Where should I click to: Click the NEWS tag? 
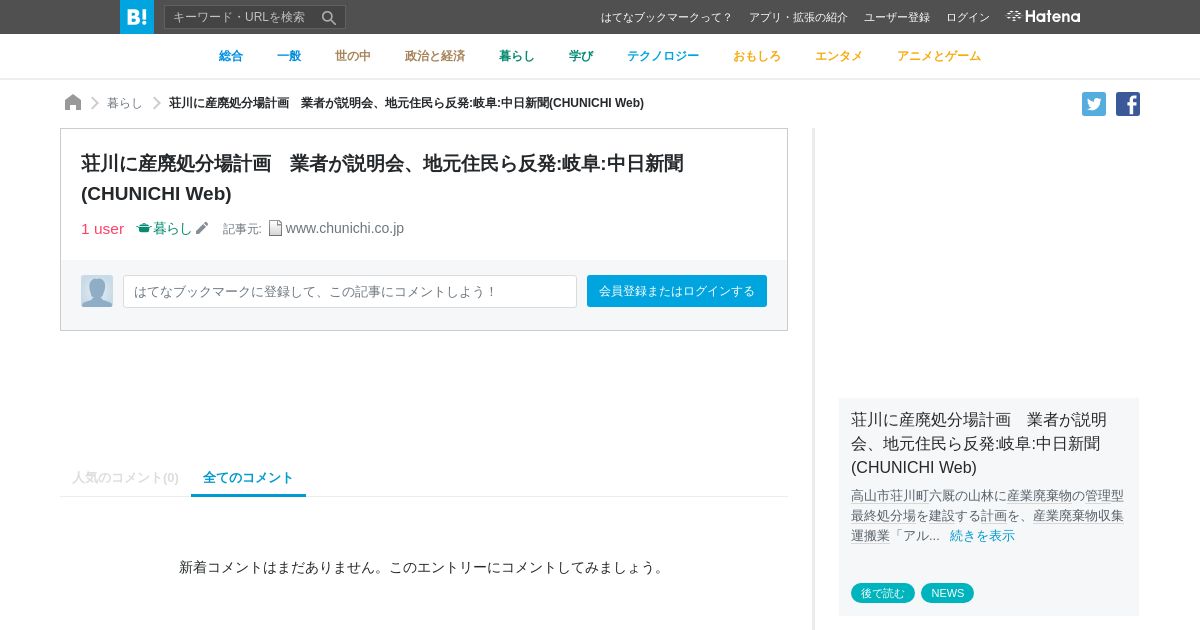(x=947, y=593)
